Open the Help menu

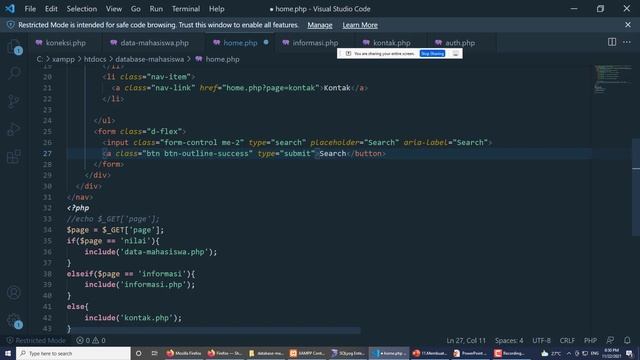216,9
